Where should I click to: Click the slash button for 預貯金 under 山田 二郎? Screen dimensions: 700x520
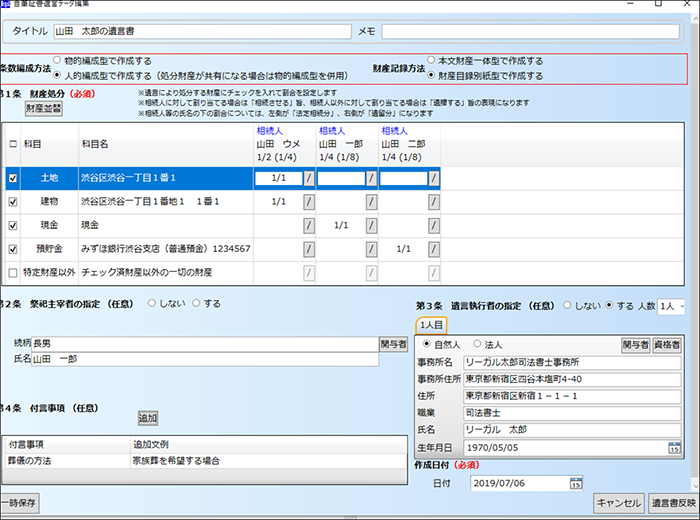(x=434, y=248)
